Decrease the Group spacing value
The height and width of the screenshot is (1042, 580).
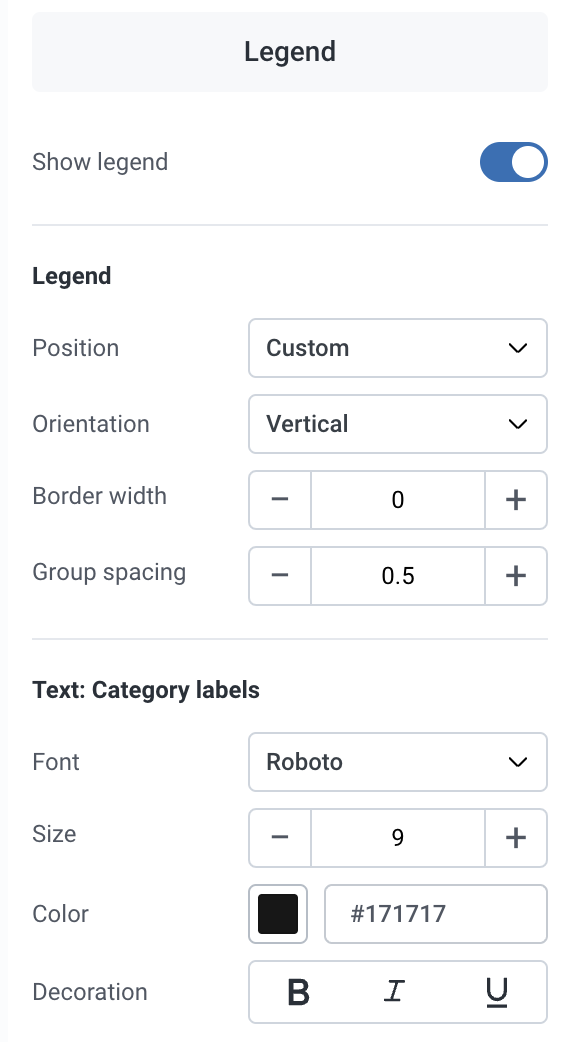click(280, 575)
